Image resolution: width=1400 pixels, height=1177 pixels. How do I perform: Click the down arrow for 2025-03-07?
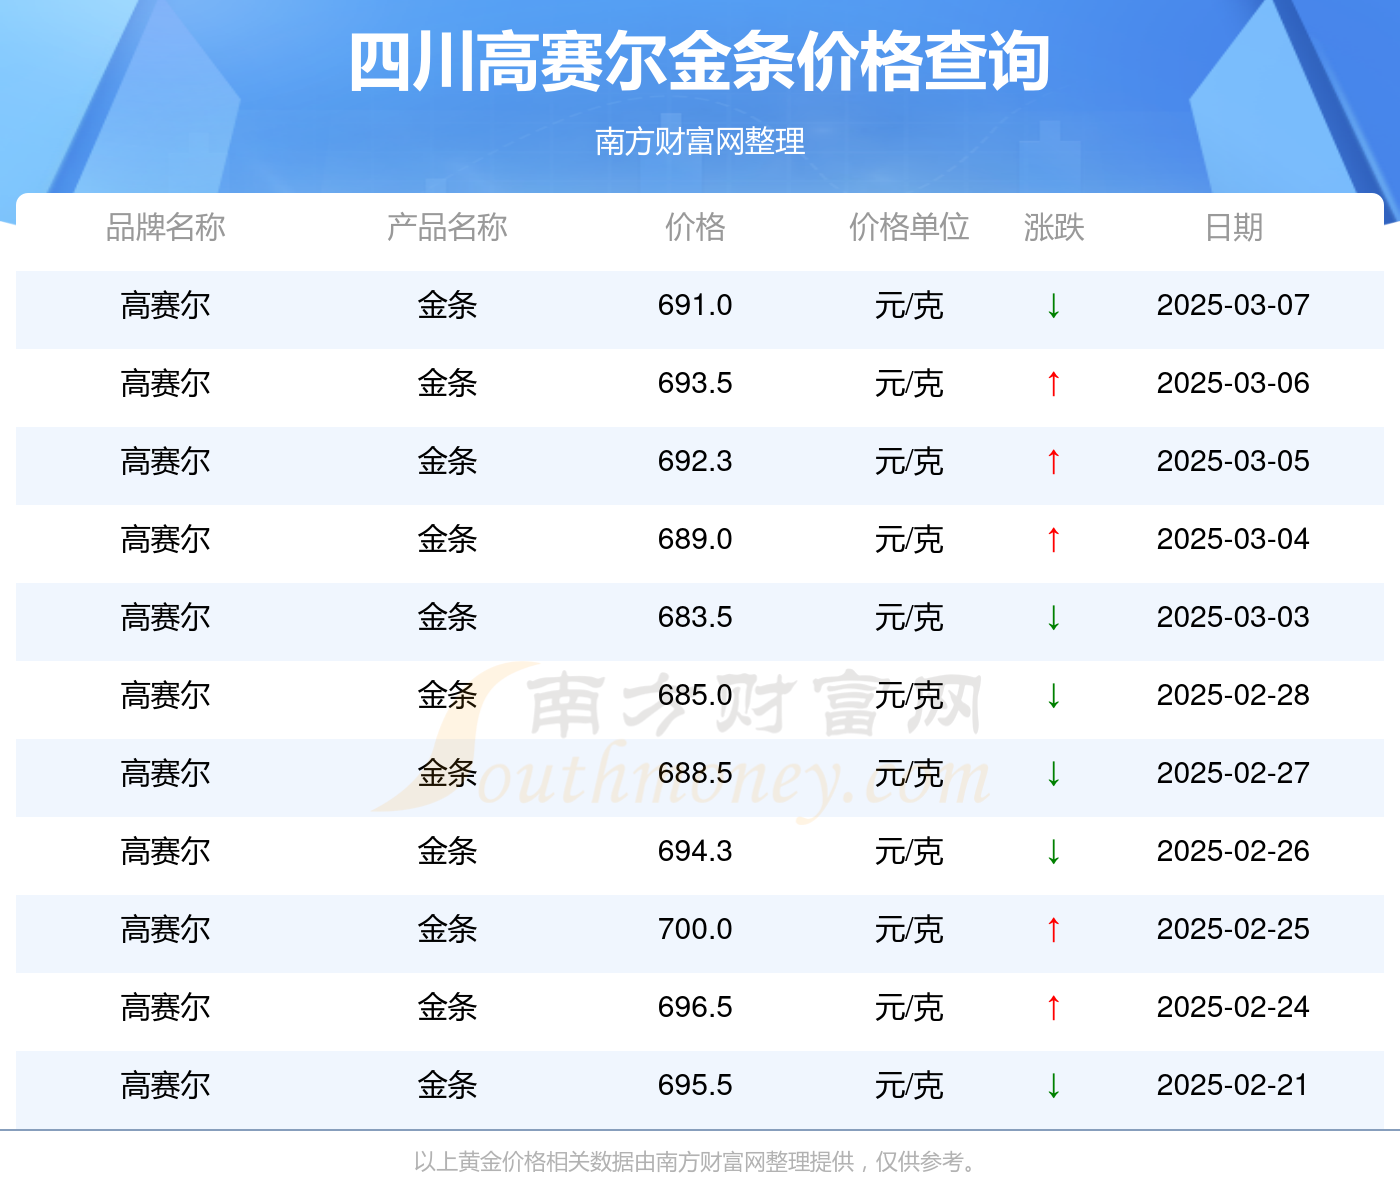pos(1053,305)
